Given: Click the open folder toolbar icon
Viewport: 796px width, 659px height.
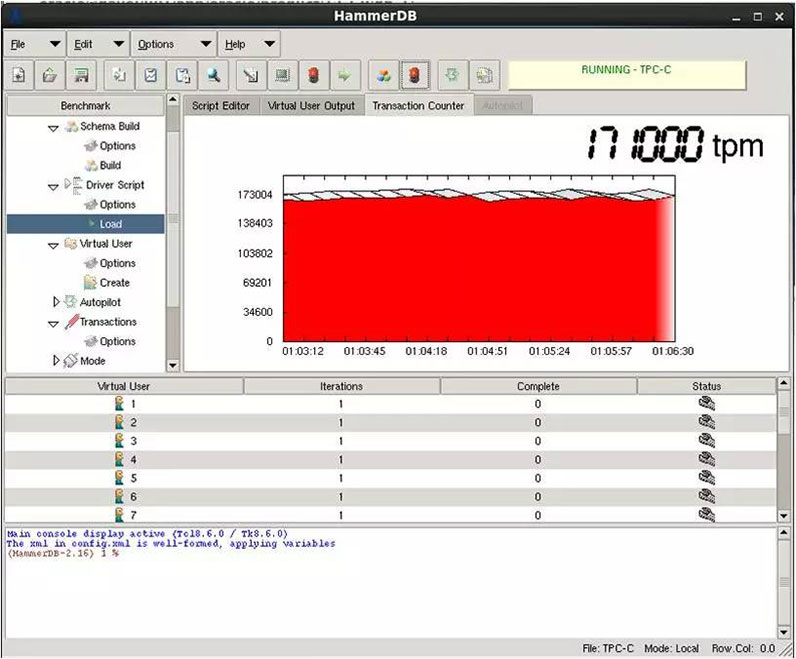Looking at the screenshot, I should pos(50,76).
